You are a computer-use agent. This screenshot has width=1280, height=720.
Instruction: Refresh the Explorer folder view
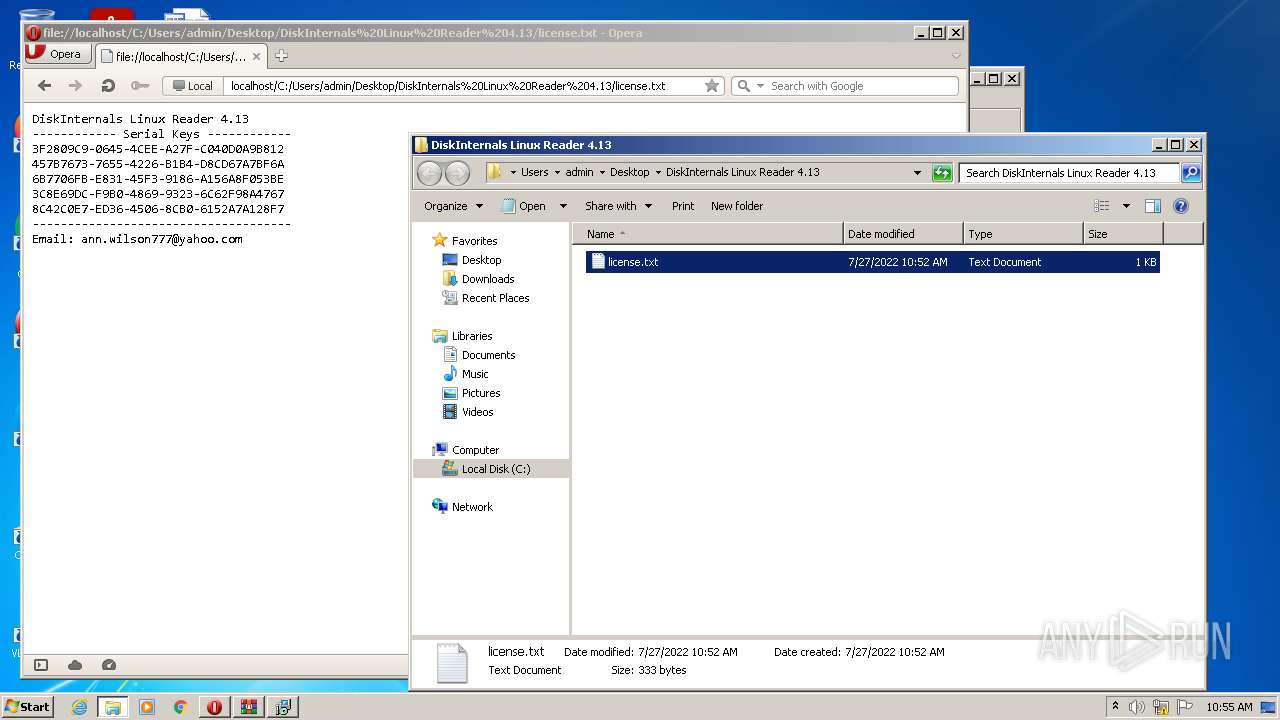941,172
